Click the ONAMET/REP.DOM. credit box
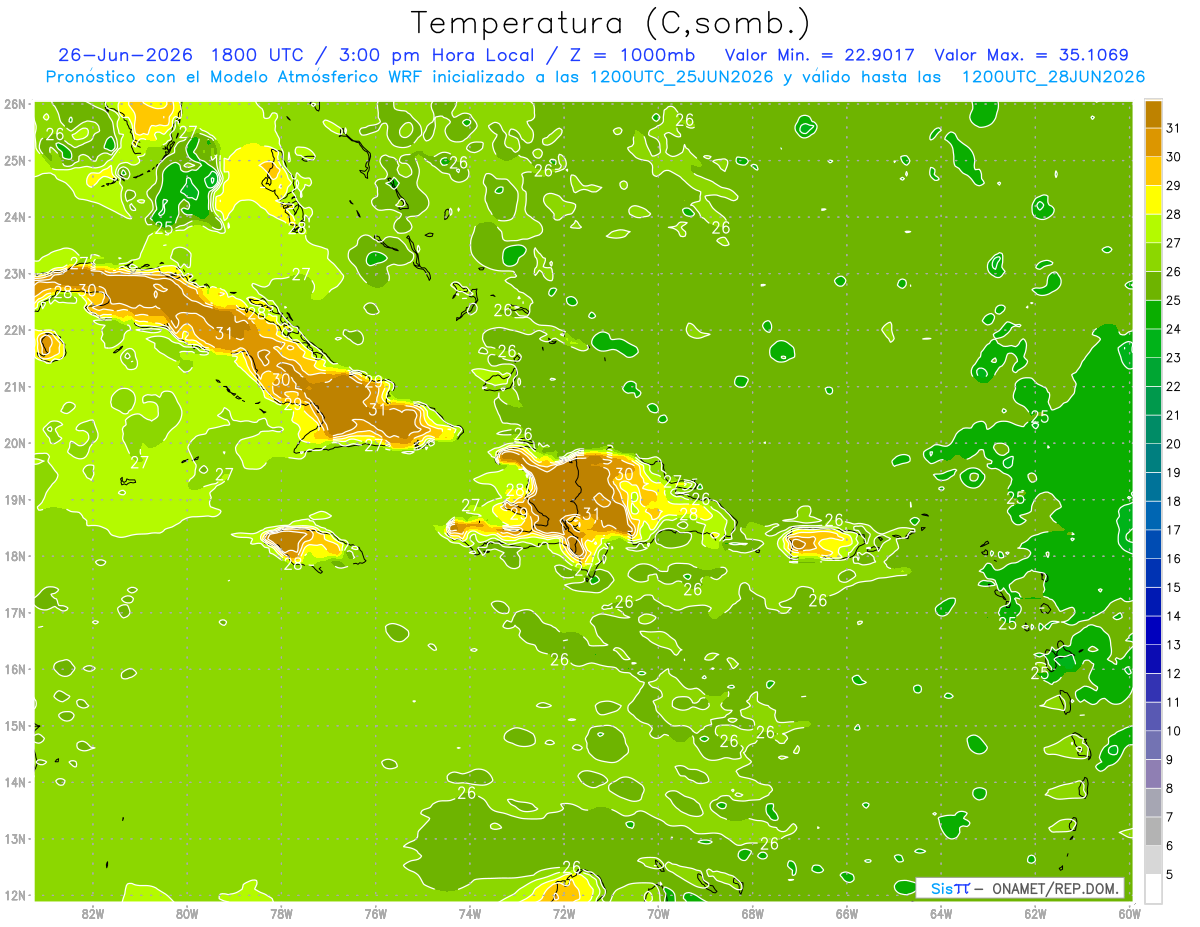 (1019, 888)
